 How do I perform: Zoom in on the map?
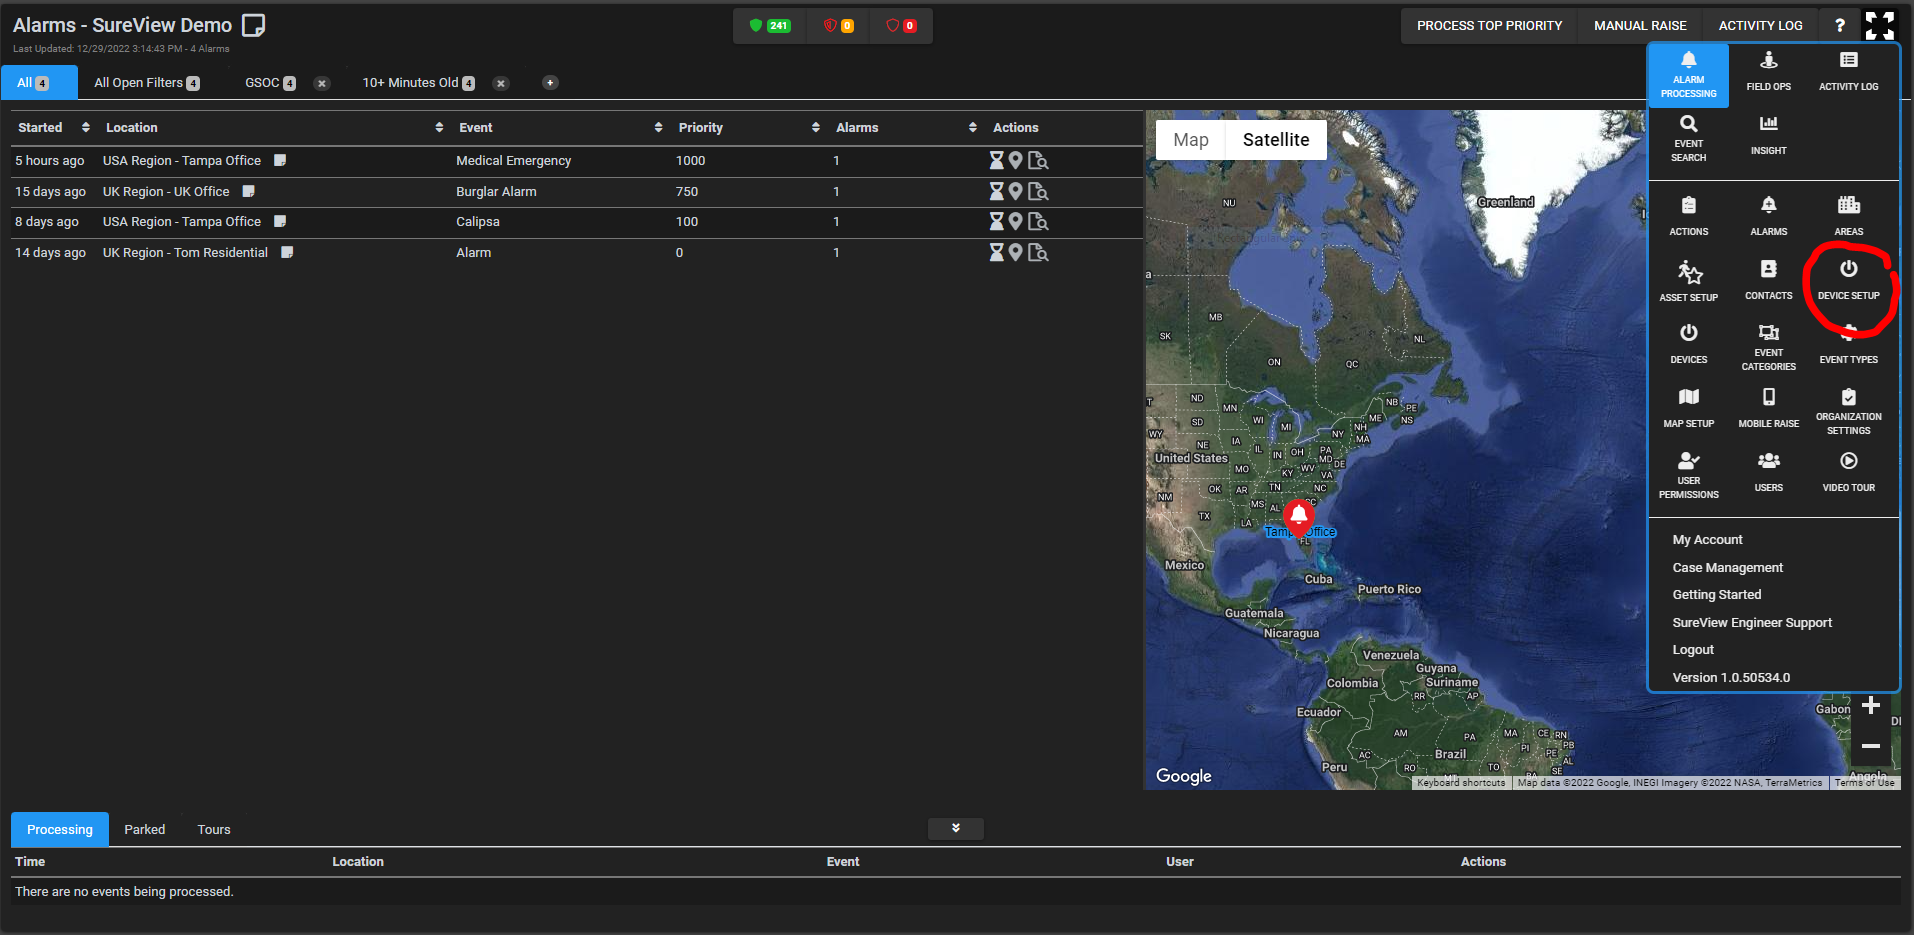pos(1870,706)
